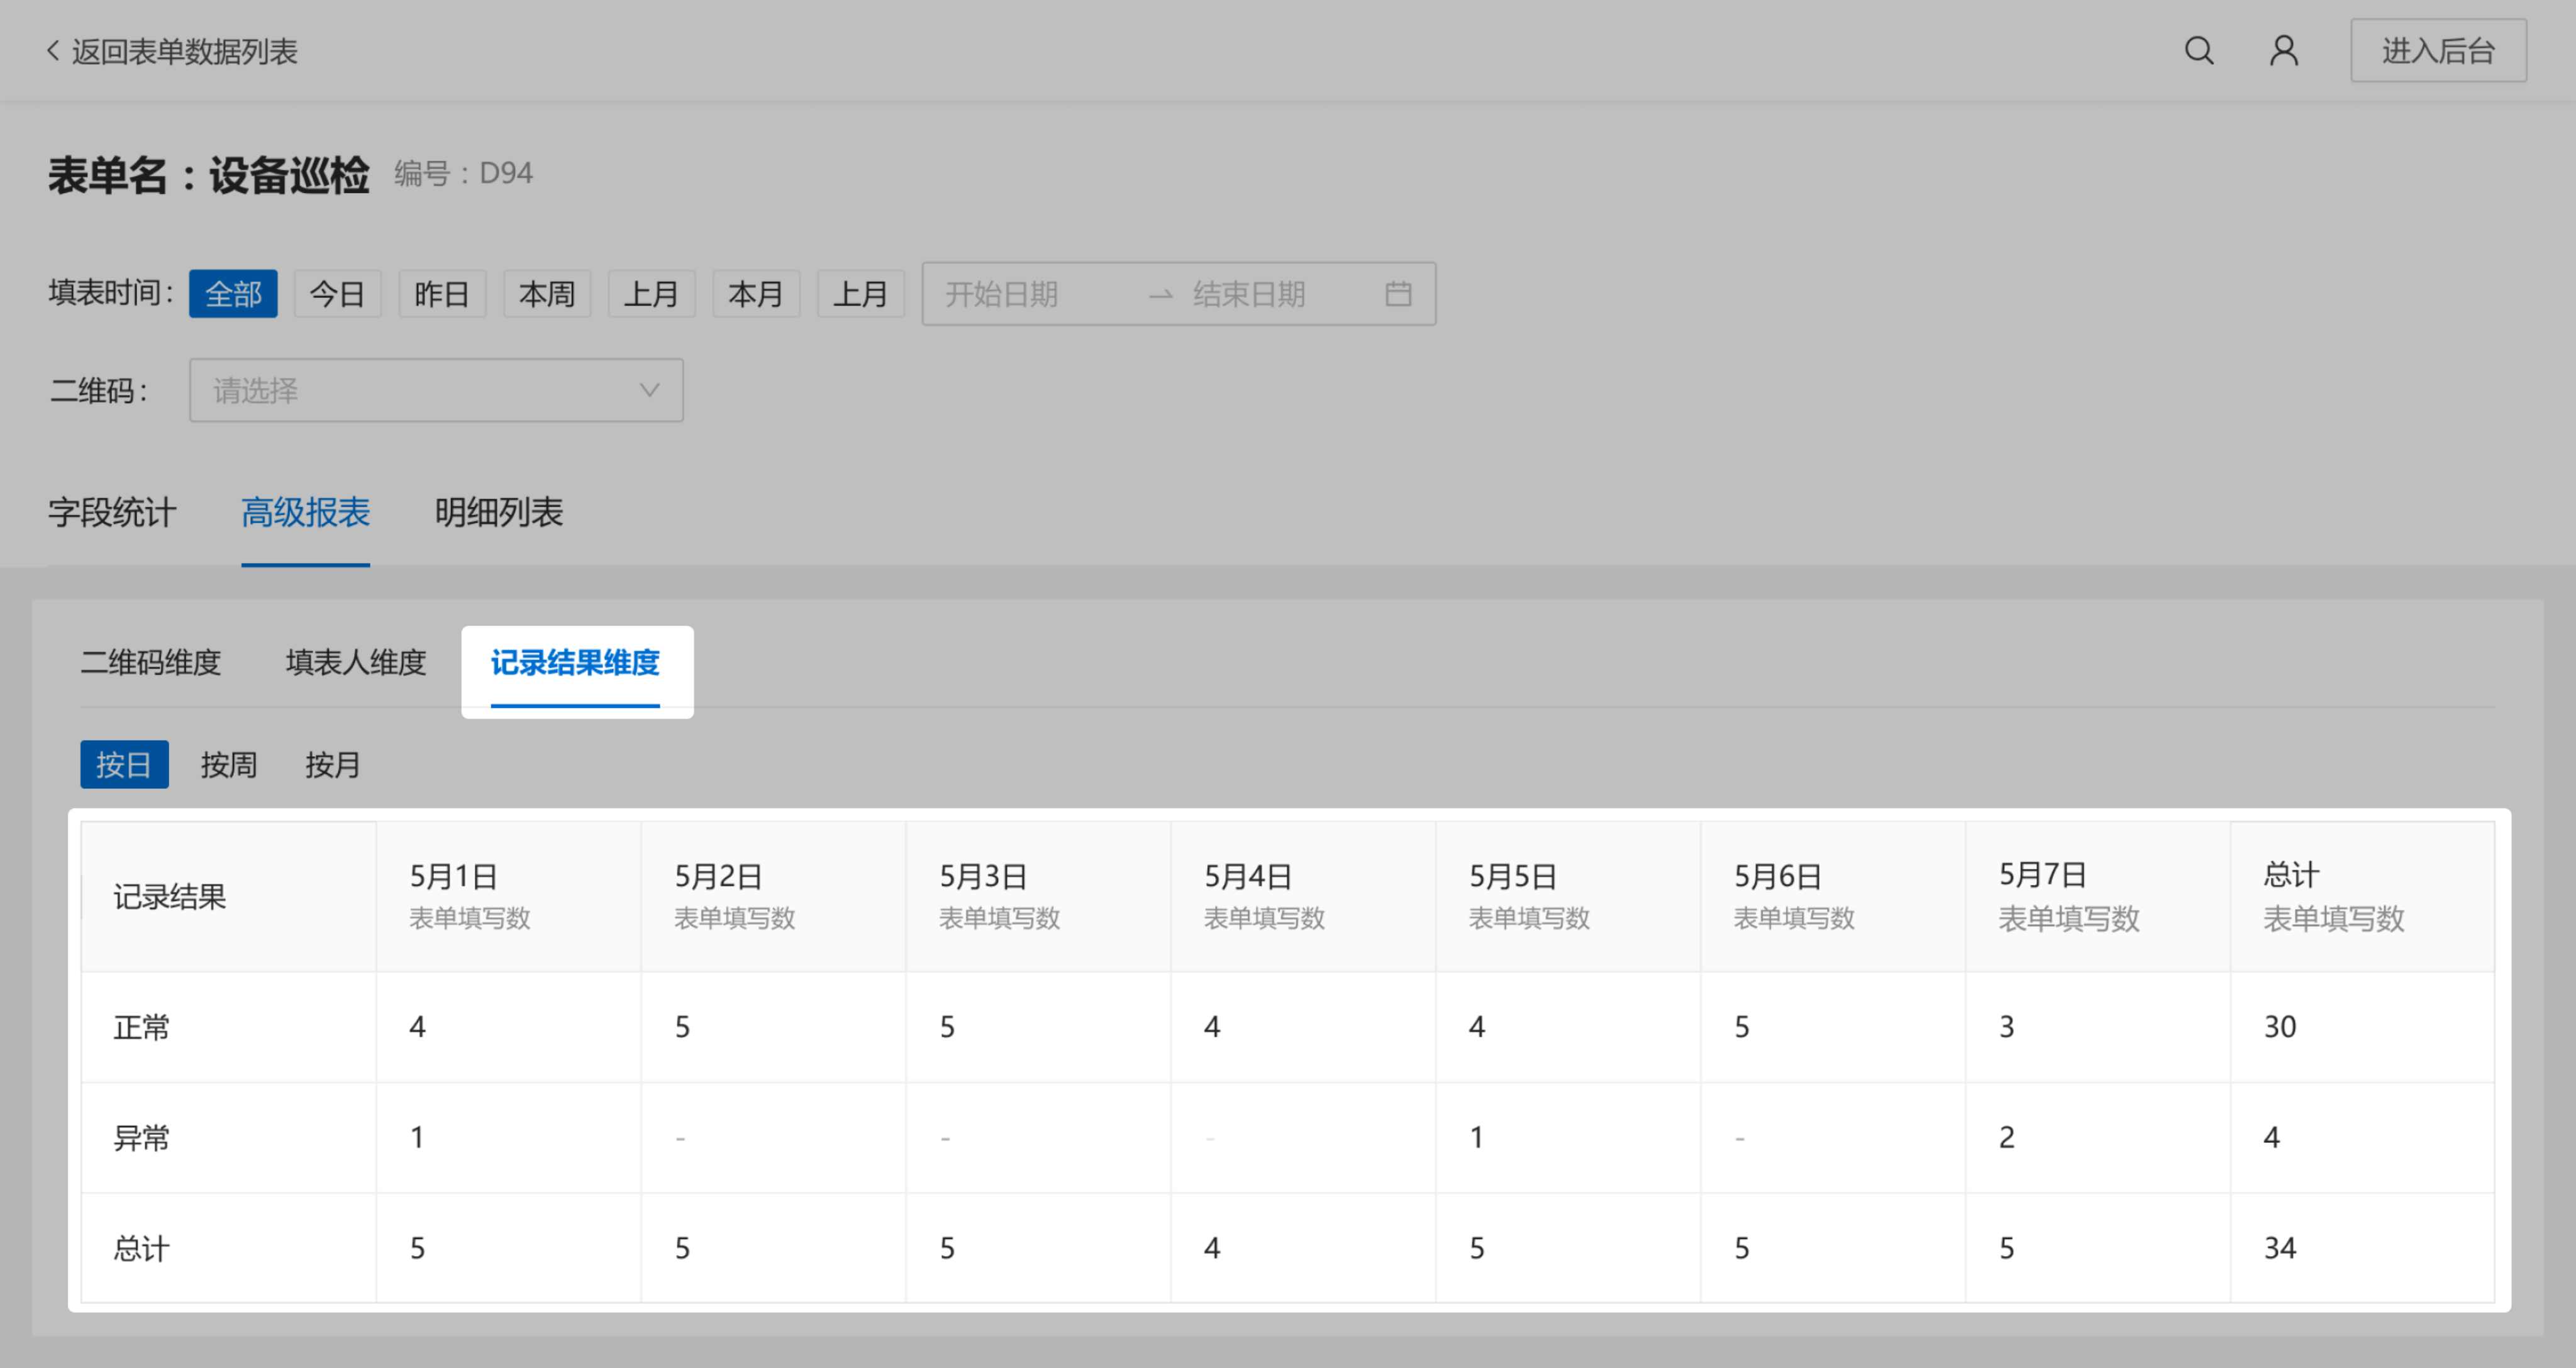Select the 本周 time filter
This screenshot has height=1368, width=2576.
tap(547, 294)
